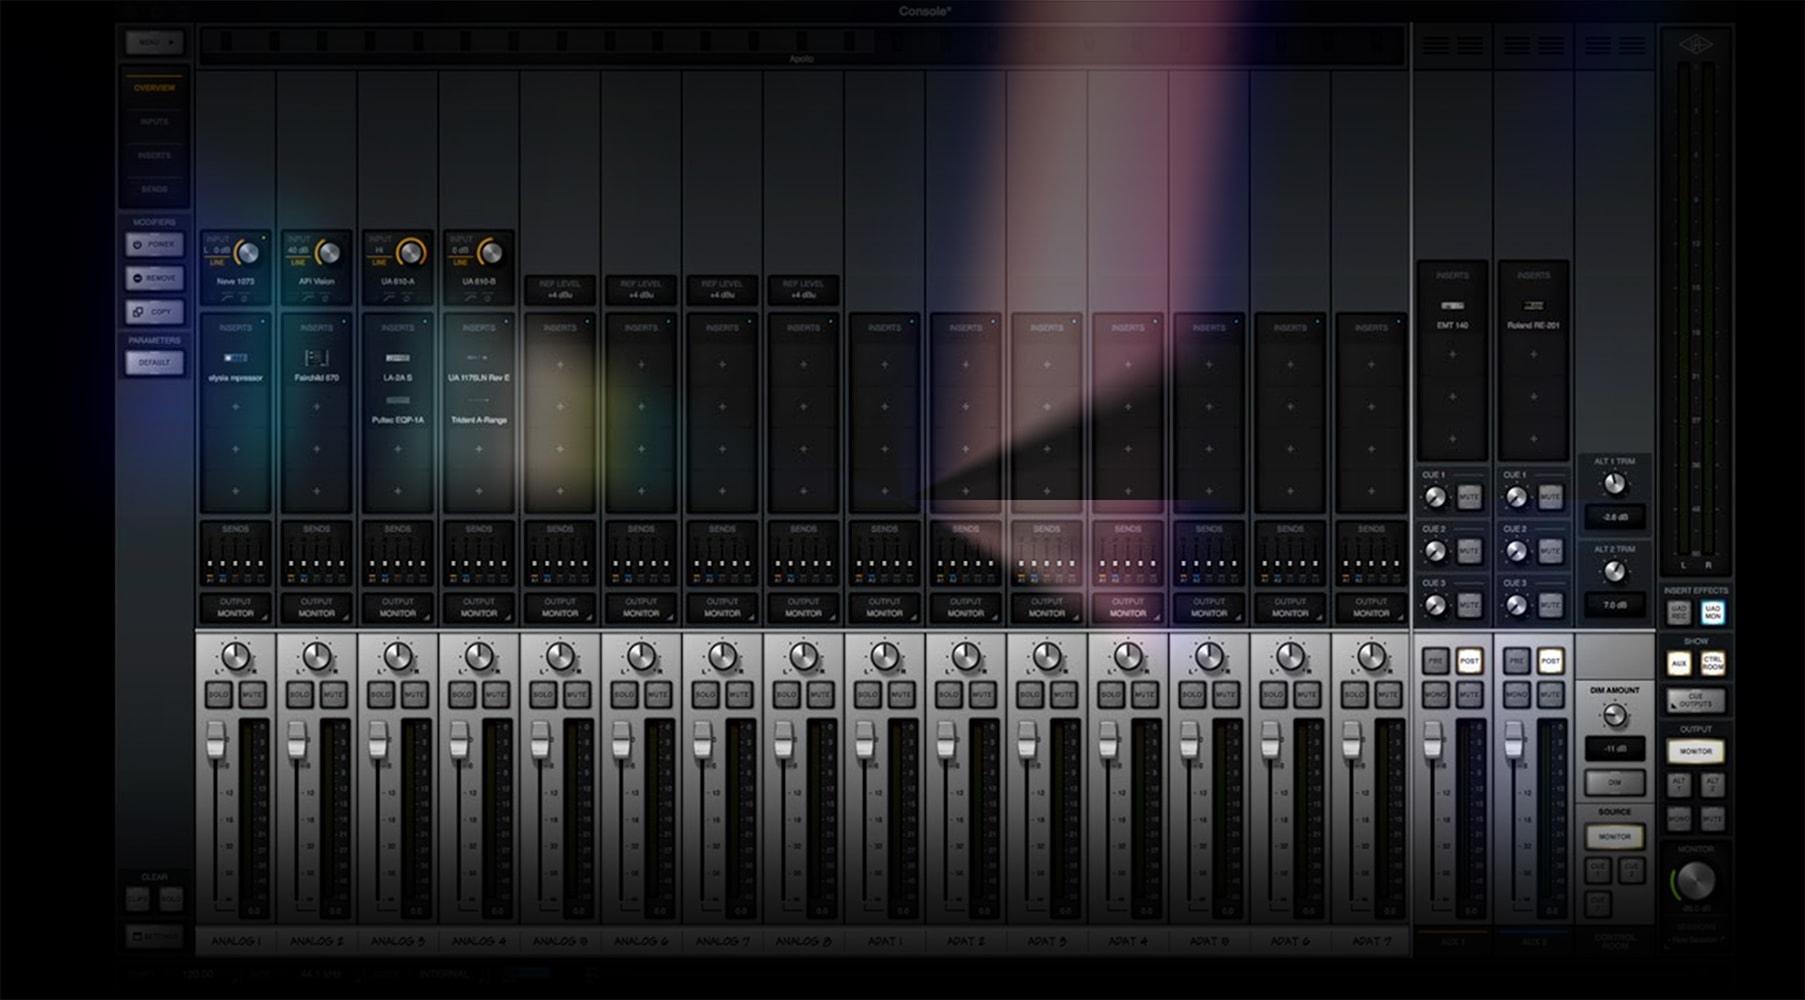Enable POST on the AUX 1 channel
1805x1000 pixels.
coord(1468,661)
